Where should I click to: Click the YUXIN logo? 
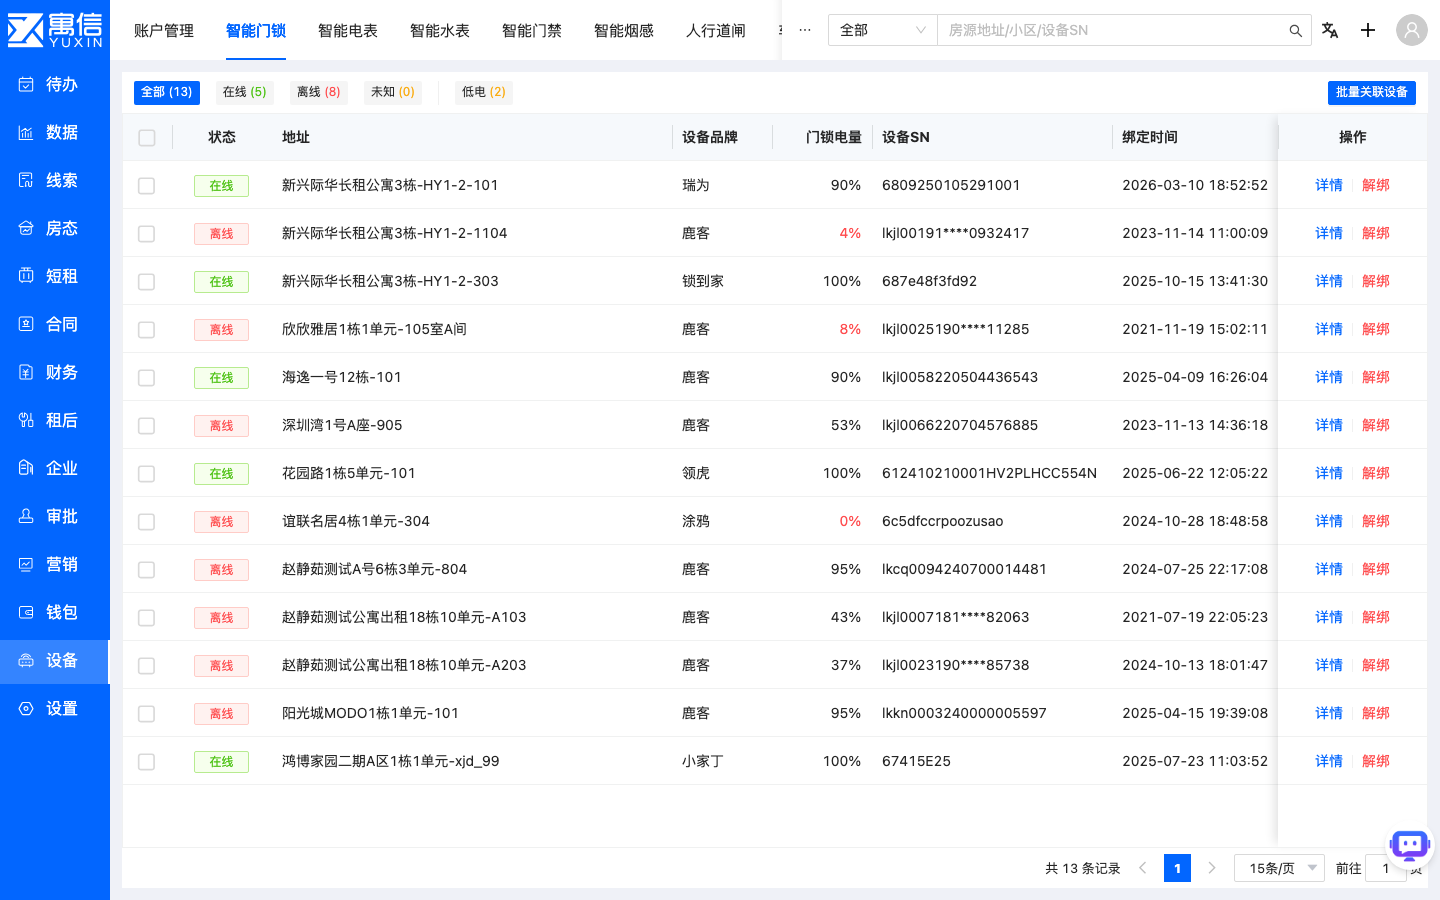[55, 30]
